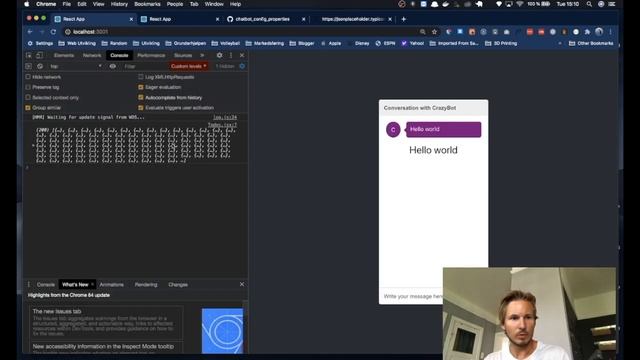Close the bottom drawer panel
Image resolution: width=640 pixels, height=360 pixels.
[x=242, y=284]
